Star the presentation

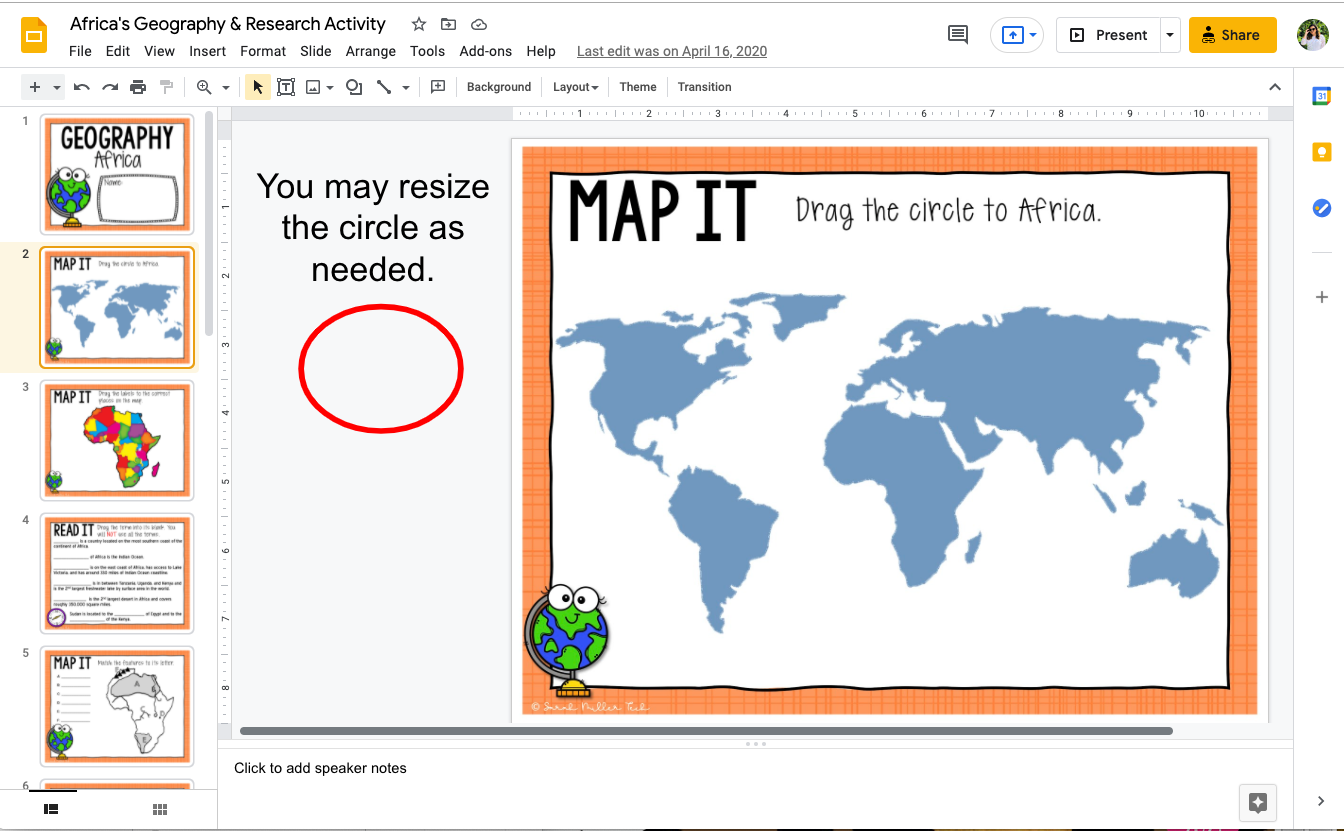pyautogui.click(x=418, y=24)
